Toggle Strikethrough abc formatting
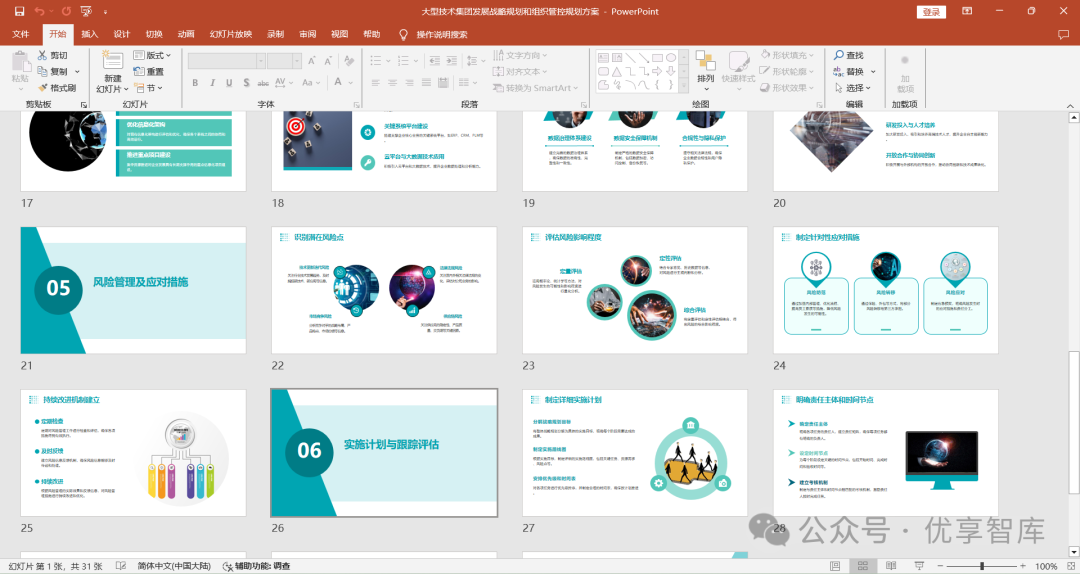1080x574 pixels. [x=263, y=83]
